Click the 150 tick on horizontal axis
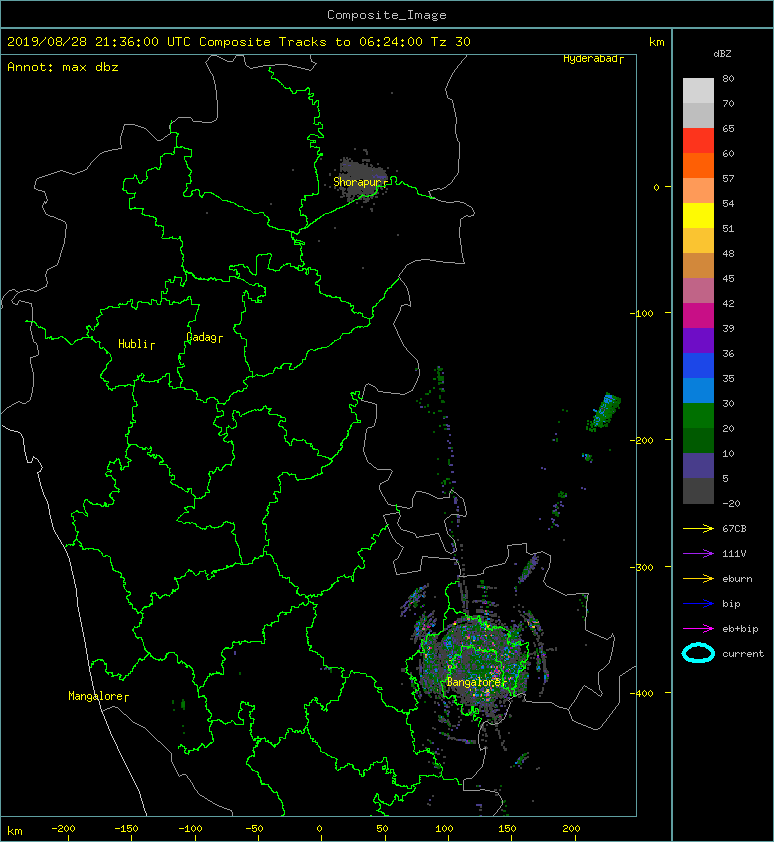 tap(508, 829)
